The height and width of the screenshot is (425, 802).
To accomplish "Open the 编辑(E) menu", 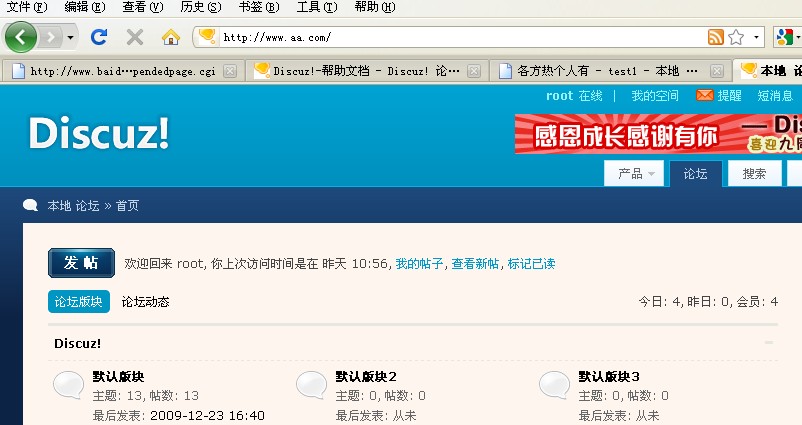I will pyautogui.click(x=84, y=7).
